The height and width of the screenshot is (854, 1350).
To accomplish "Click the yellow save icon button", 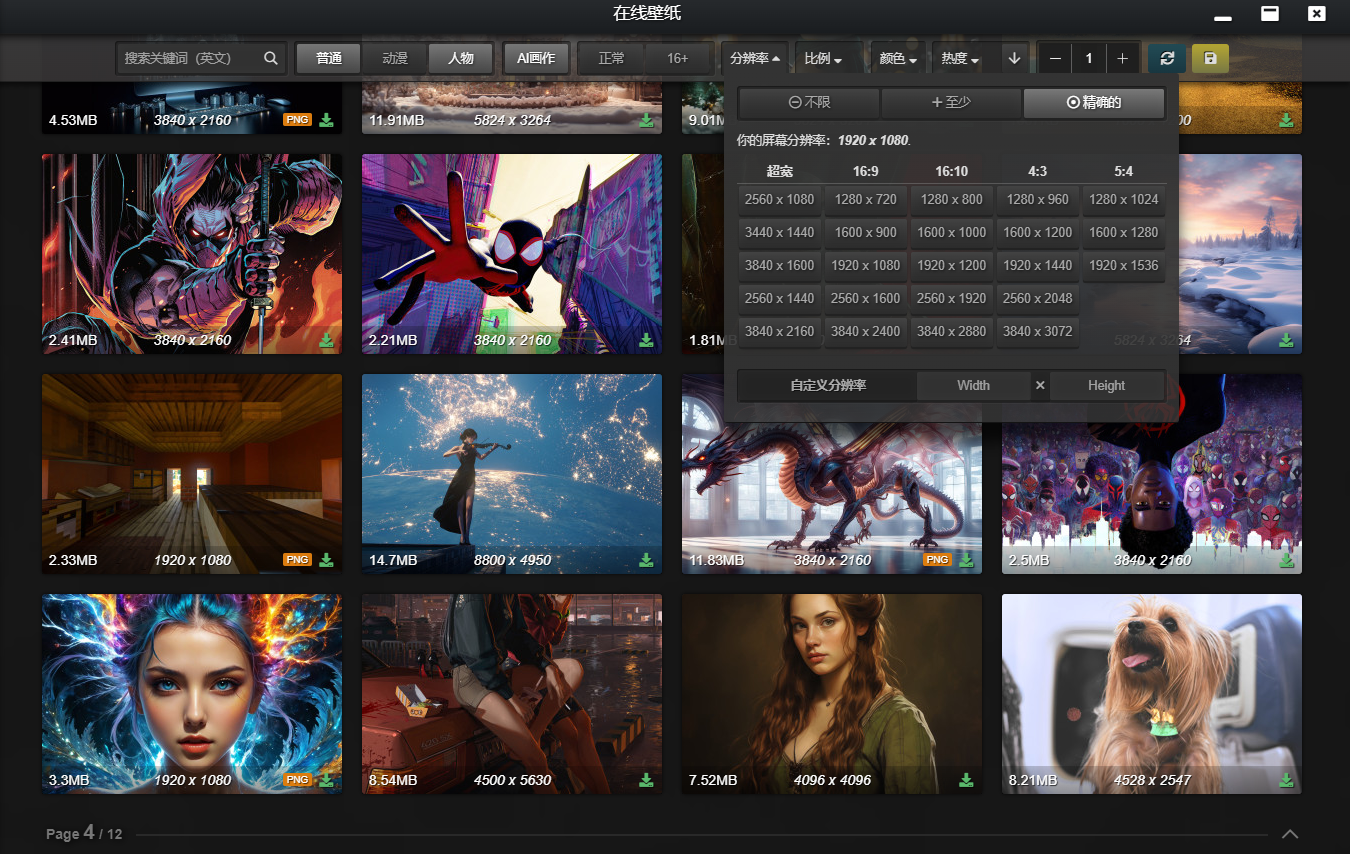I will pyautogui.click(x=1210, y=59).
